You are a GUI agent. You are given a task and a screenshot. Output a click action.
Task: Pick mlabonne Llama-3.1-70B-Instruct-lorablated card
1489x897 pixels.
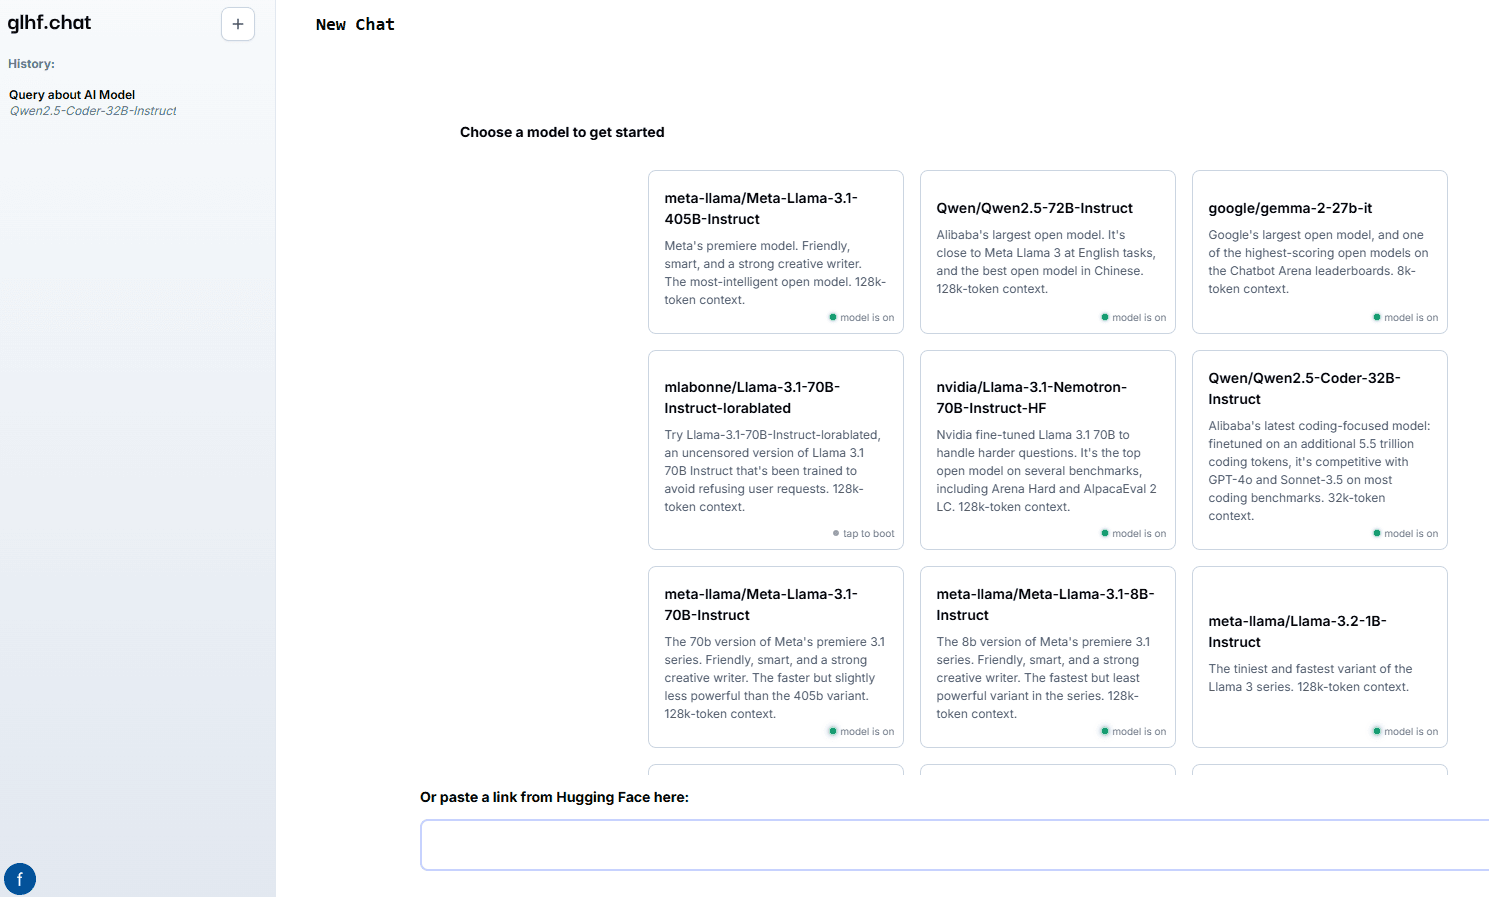tap(776, 450)
